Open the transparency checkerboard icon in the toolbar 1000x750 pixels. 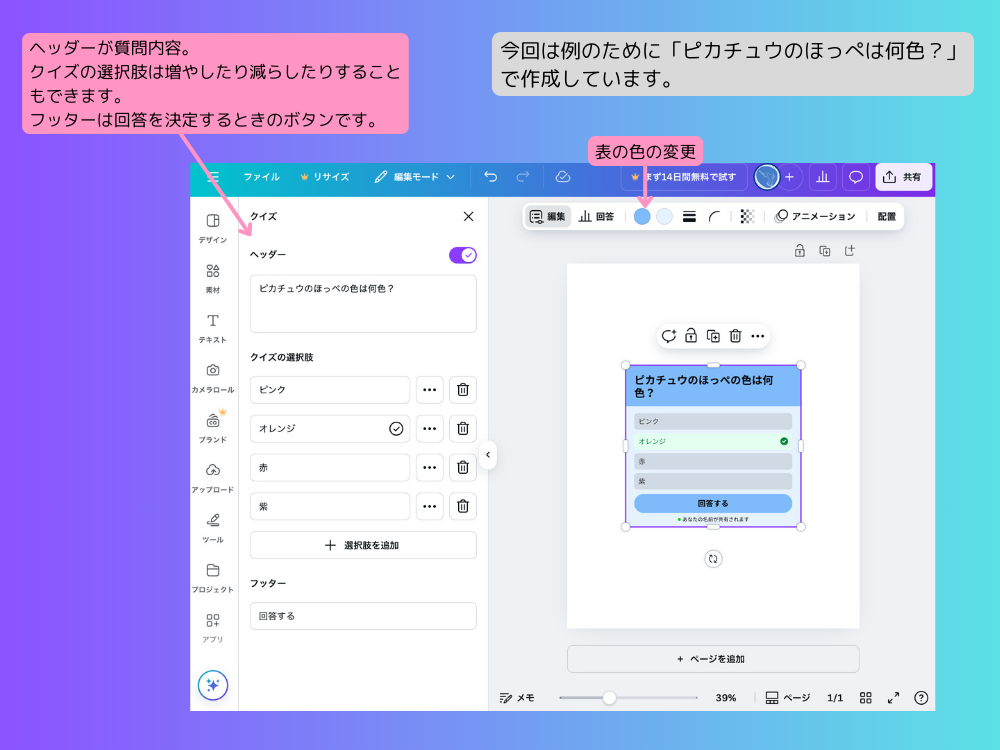(745, 216)
